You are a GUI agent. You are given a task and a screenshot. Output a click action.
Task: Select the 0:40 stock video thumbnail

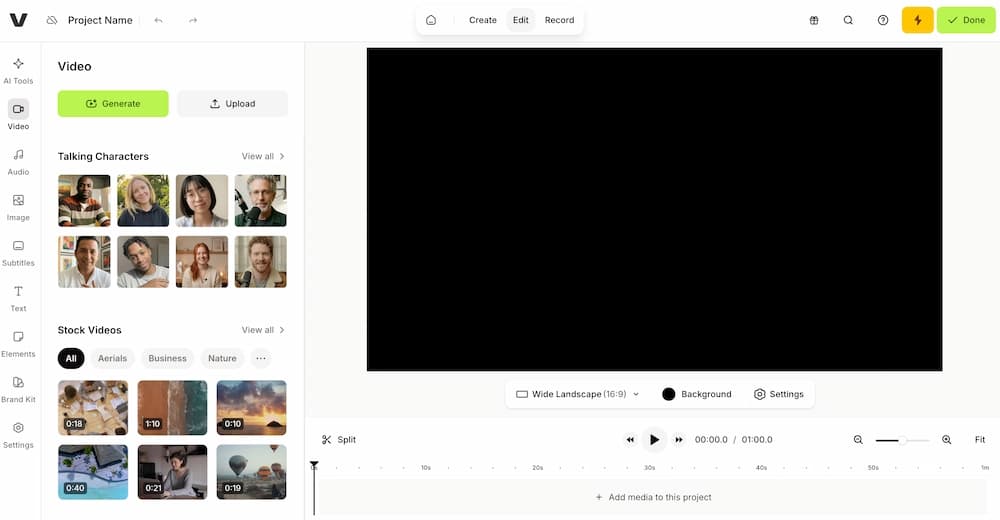[93, 472]
